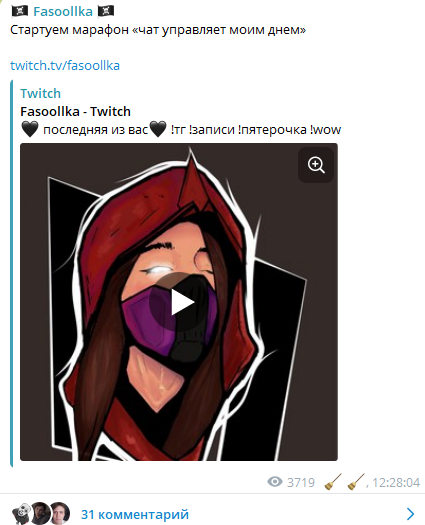Open the Fasoollka channel name
The width and height of the screenshot is (425, 525).
click(x=63, y=12)
